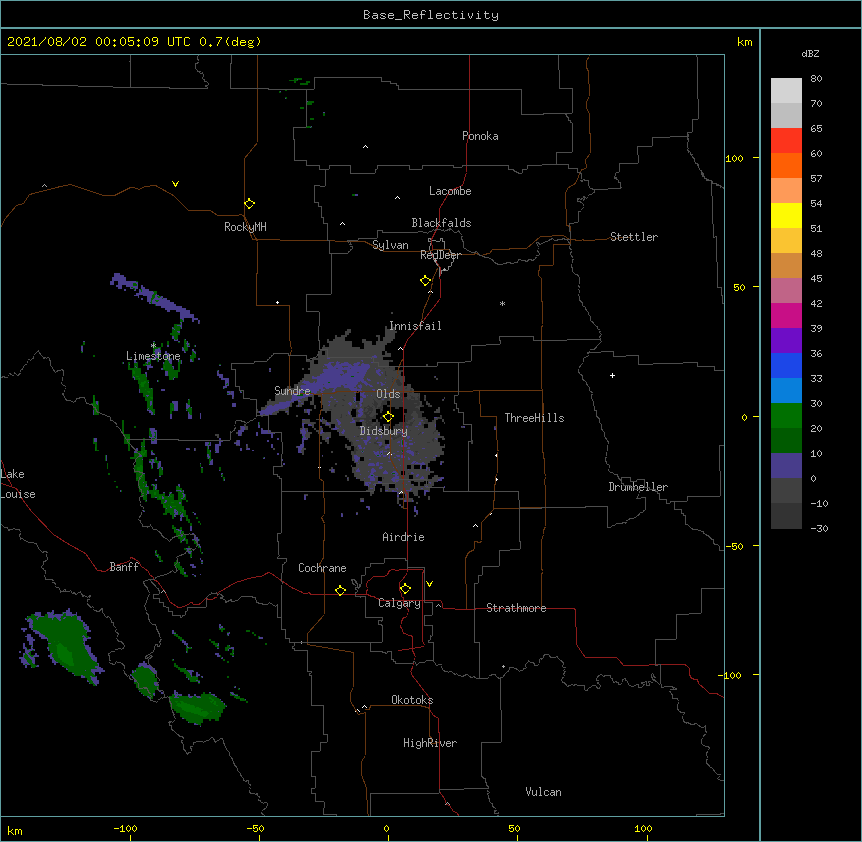Click the -30 value in the dBZ legend
862x842 pixels.
click(819, 528)
